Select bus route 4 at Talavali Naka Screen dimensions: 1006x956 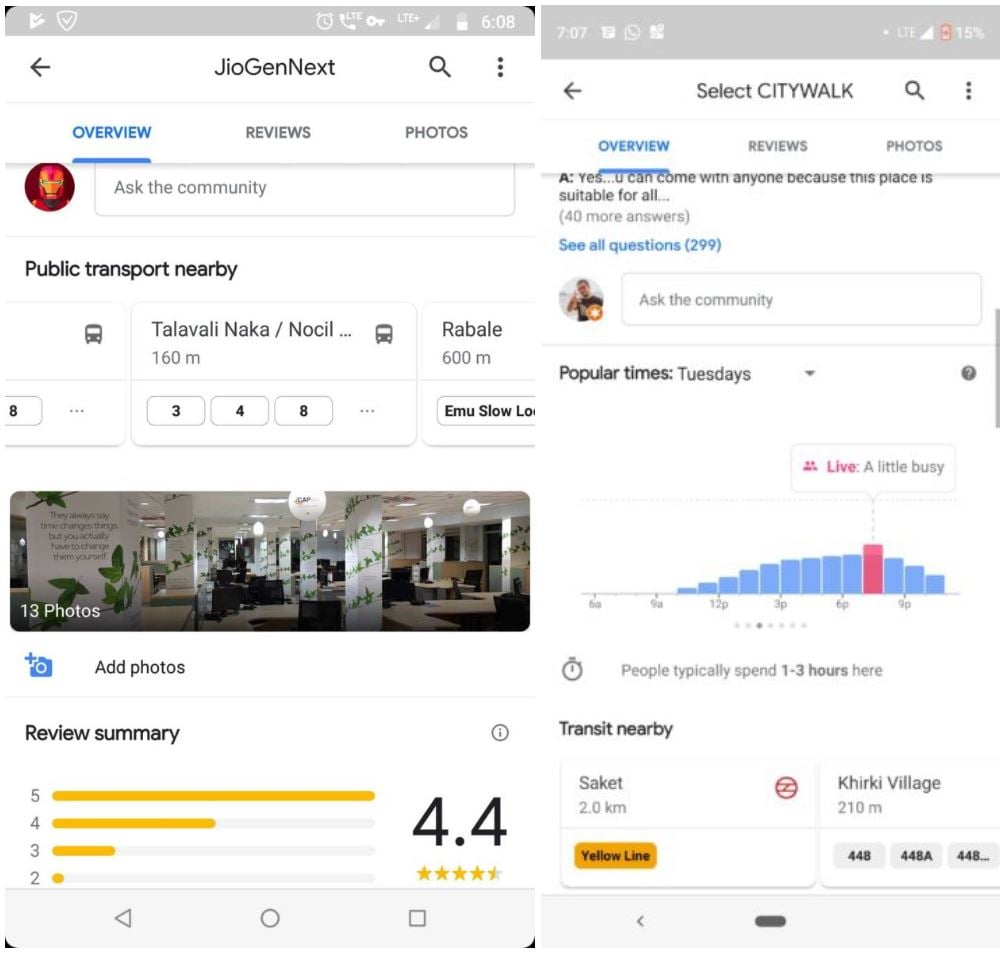(239, 411)
